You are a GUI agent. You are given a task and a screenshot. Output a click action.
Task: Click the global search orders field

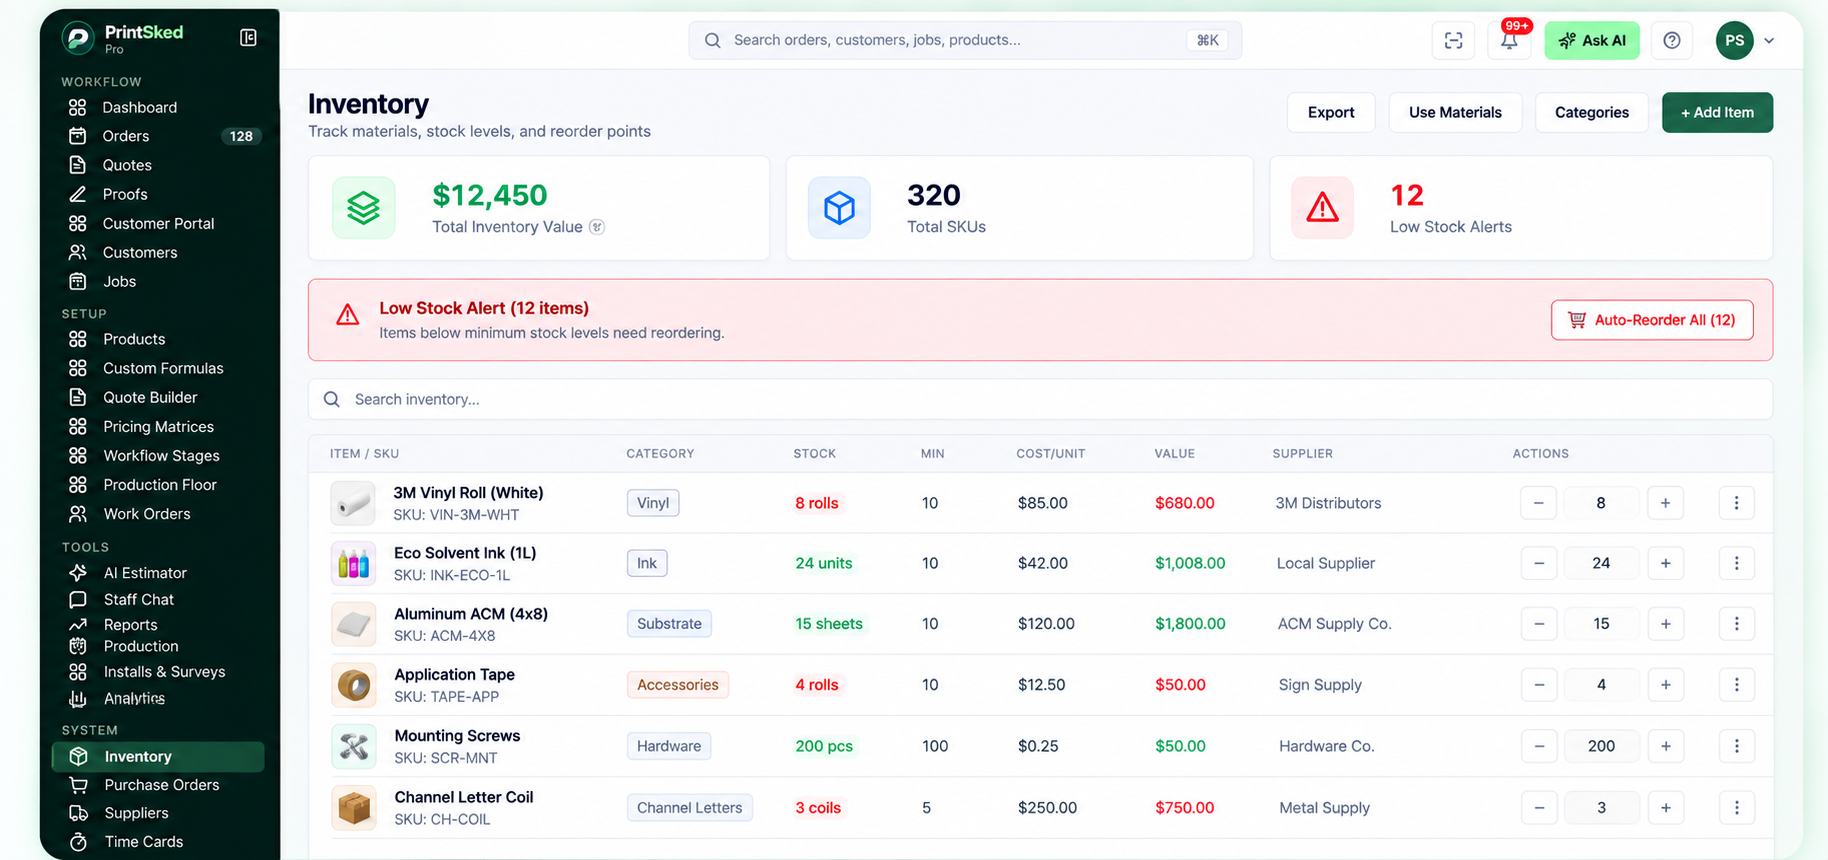(x=965, y=40)
